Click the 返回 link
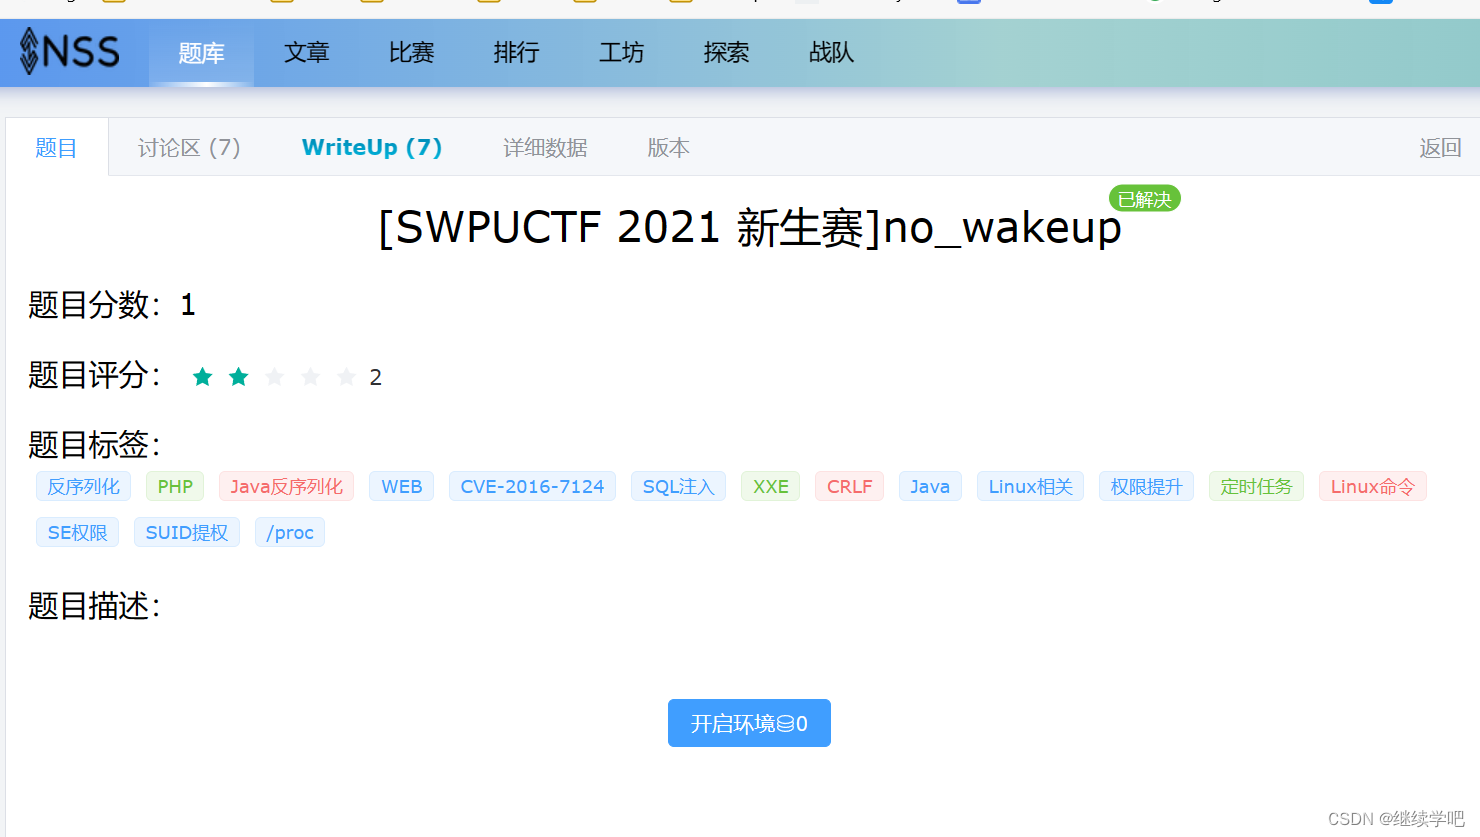Screen dimensions: 1480x837 [x=1440, y=148]
